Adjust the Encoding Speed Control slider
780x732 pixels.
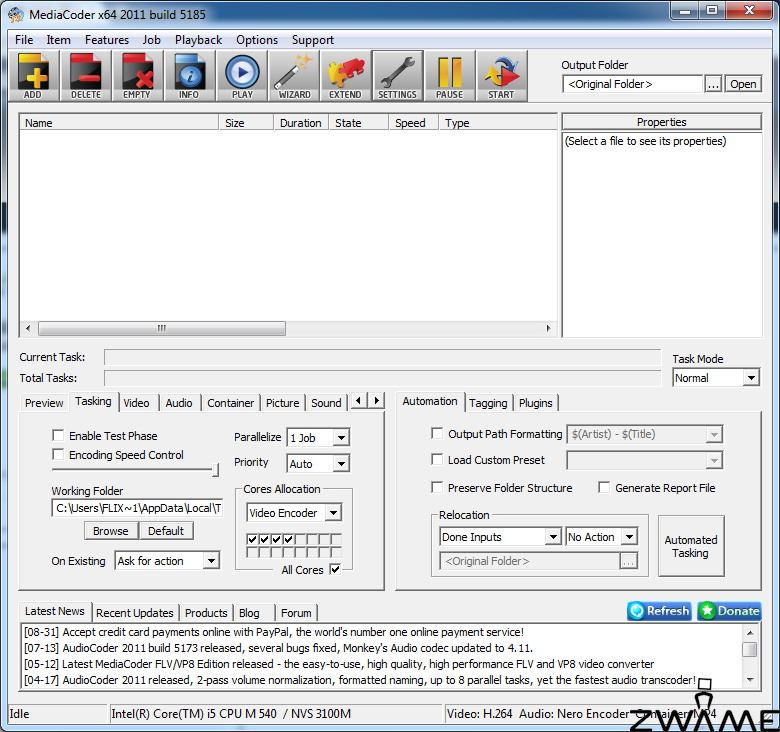pos(215,469)
